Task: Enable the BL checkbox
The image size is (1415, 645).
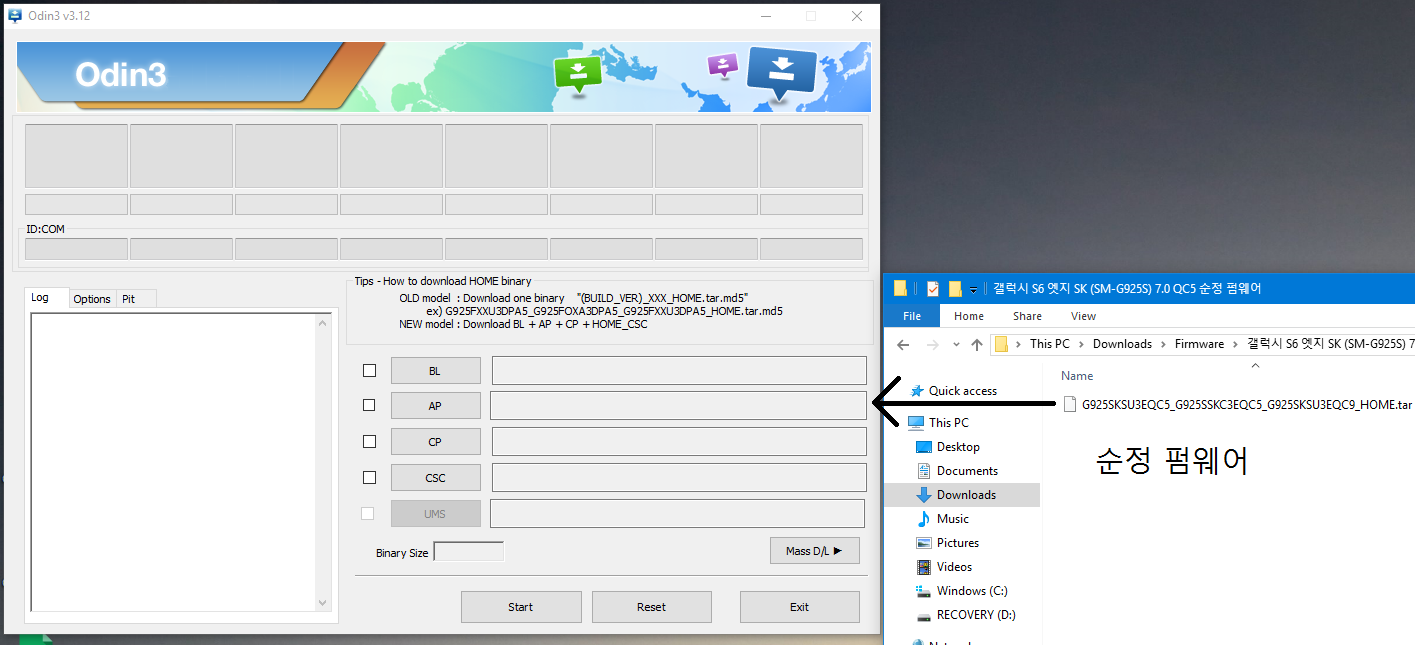Action: tap(370, 371)
